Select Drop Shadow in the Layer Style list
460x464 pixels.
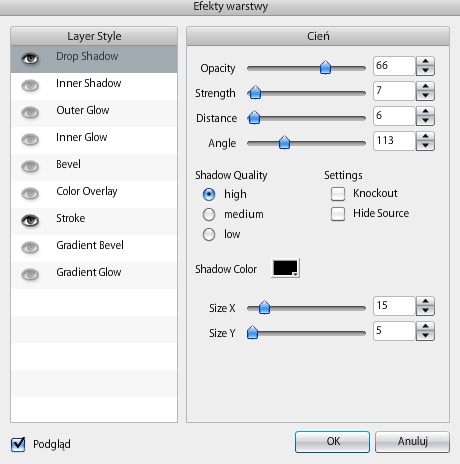94,59
